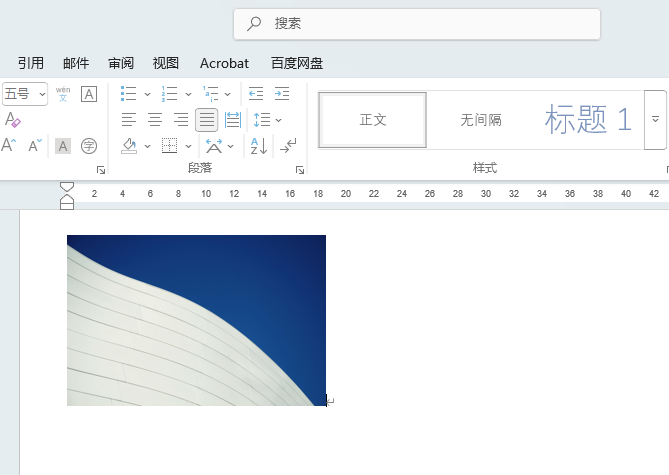
Task: Expand the numbered list options arrow
Action: 189,94
